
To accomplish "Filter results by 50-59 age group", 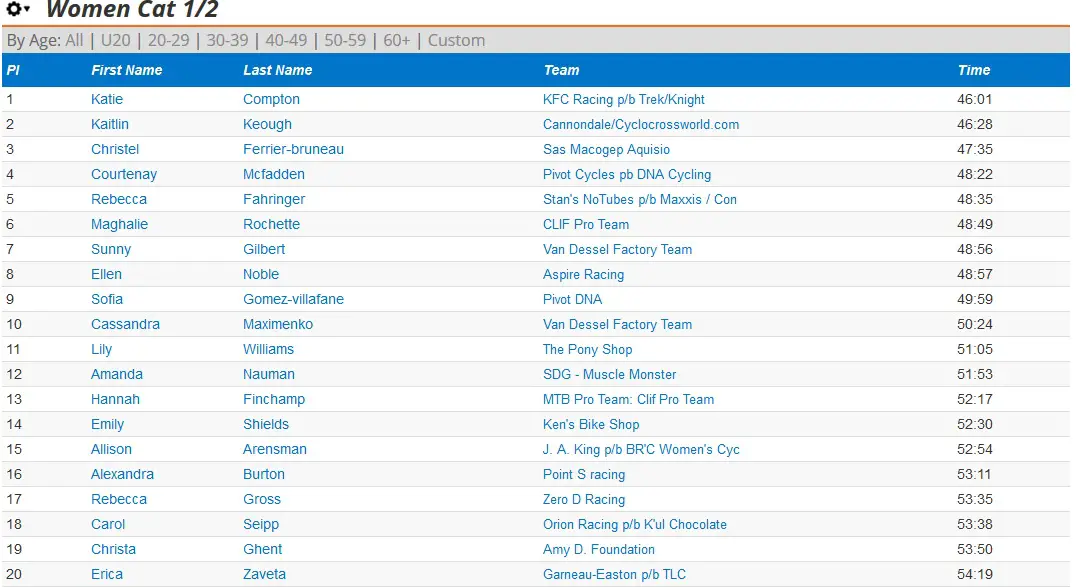I will point(345,41).
